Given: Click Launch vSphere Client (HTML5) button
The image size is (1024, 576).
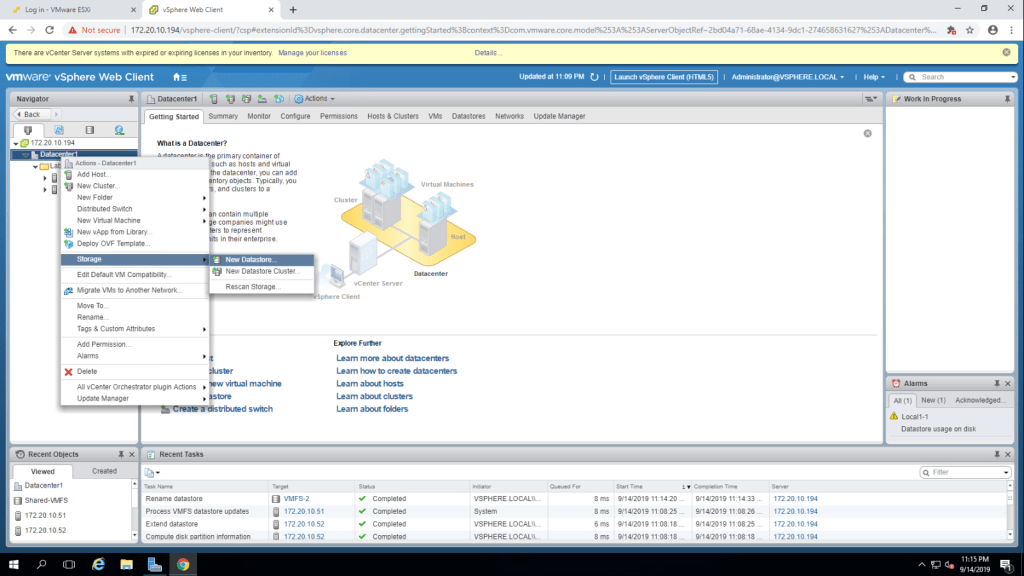Looking at the screenshot, I should coord(663,77).
